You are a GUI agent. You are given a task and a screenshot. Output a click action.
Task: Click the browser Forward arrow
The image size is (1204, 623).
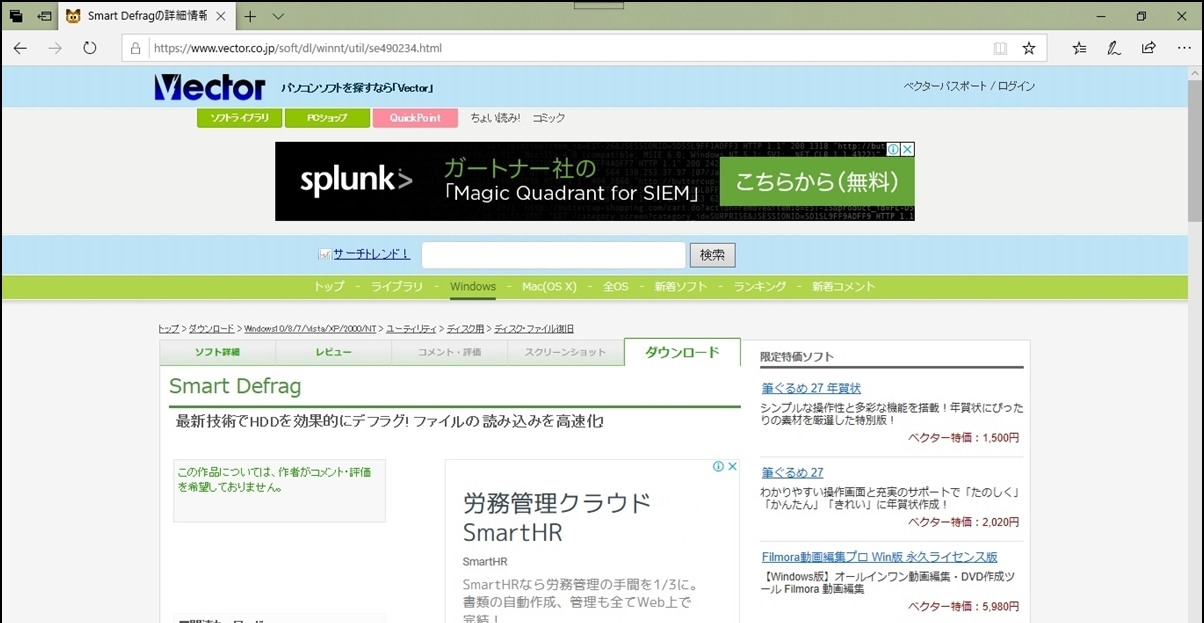coord(55,48)
